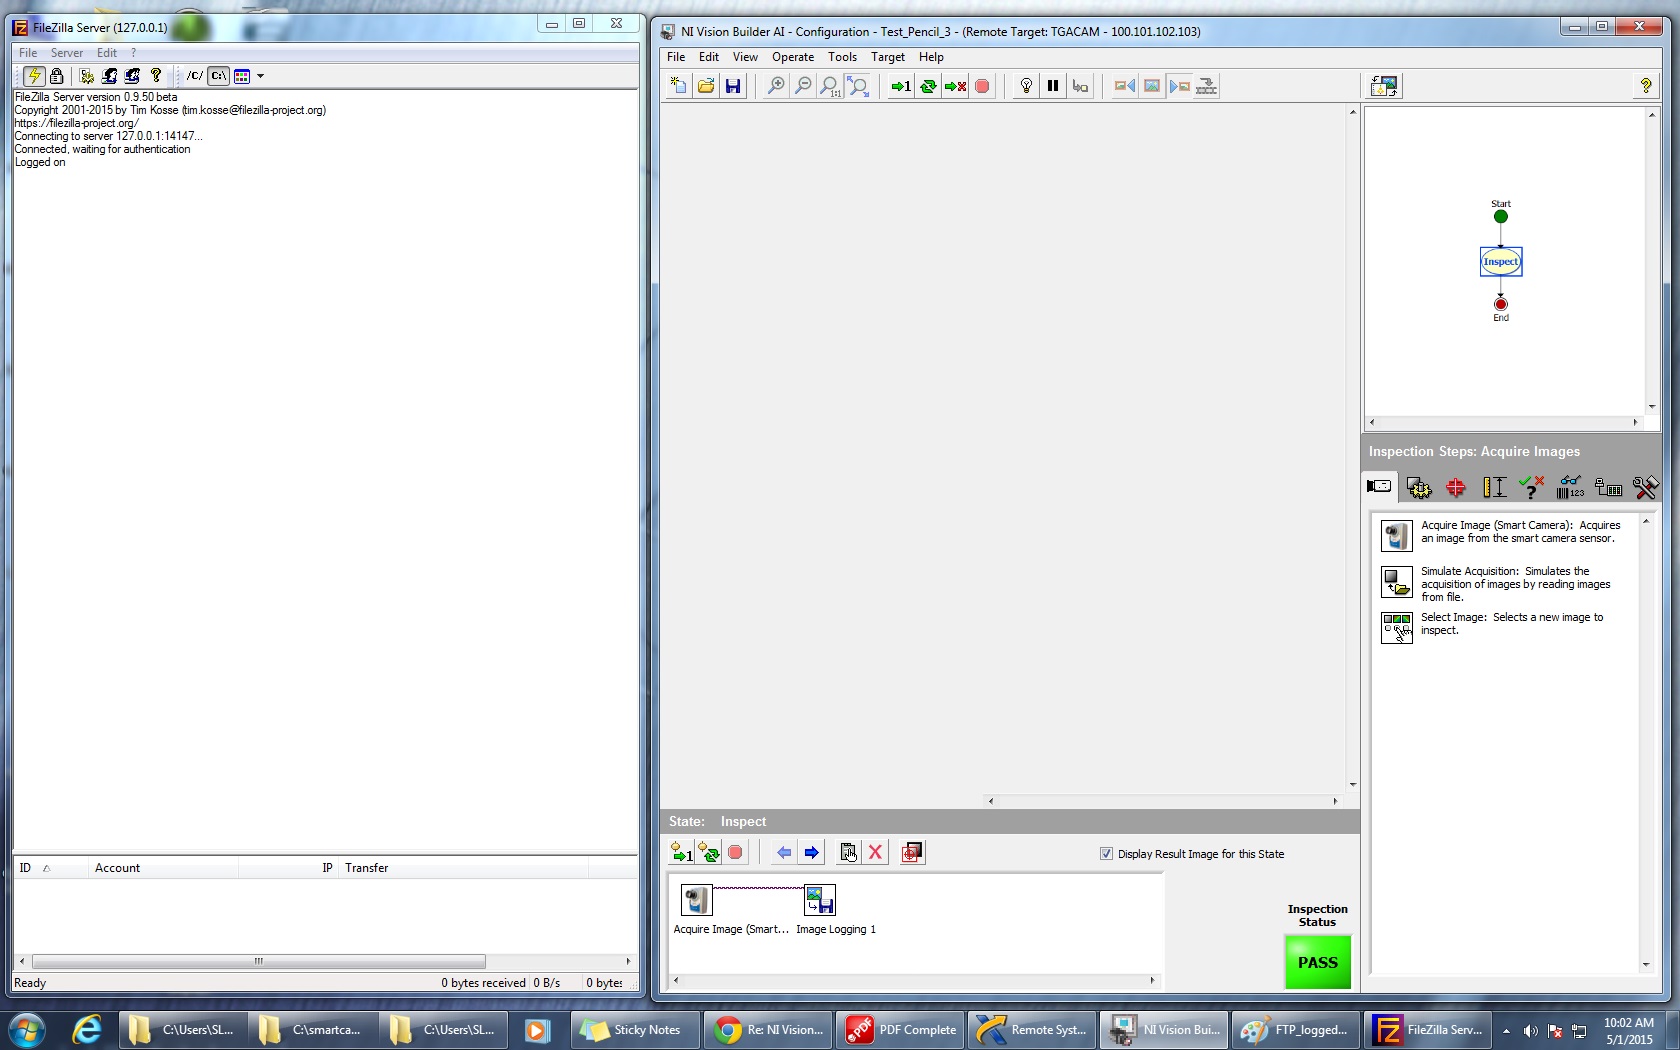This screenshot has height=1050, width=1680.
Task: Open the Operate menu
Action: click(x=793, y=57)
